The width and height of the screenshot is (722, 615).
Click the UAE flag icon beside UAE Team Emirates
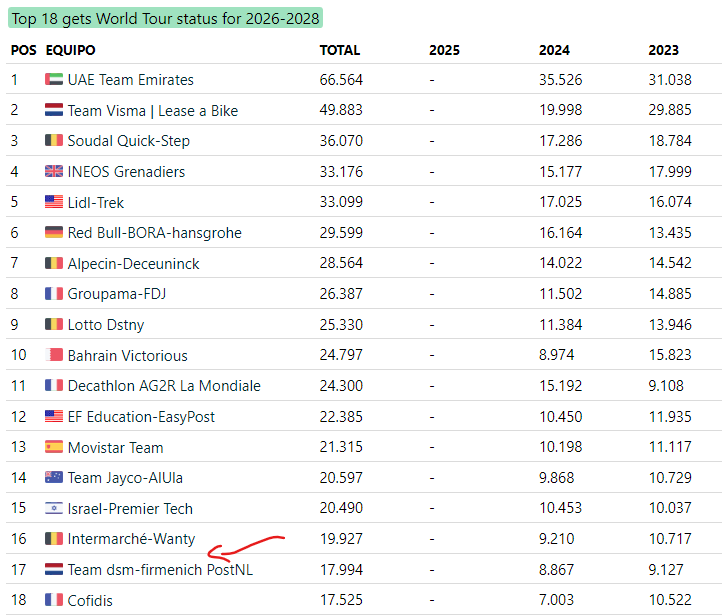pos(54,79)
